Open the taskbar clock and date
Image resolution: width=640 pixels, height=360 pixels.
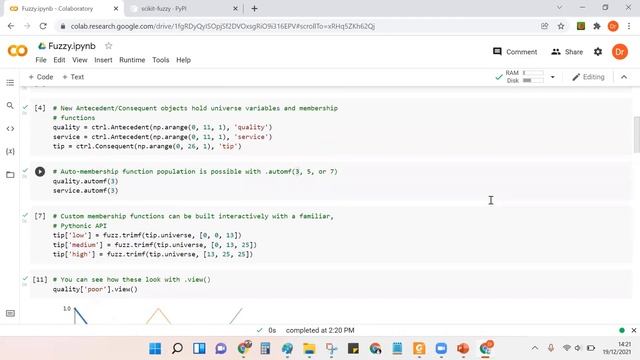coord(616,348)
